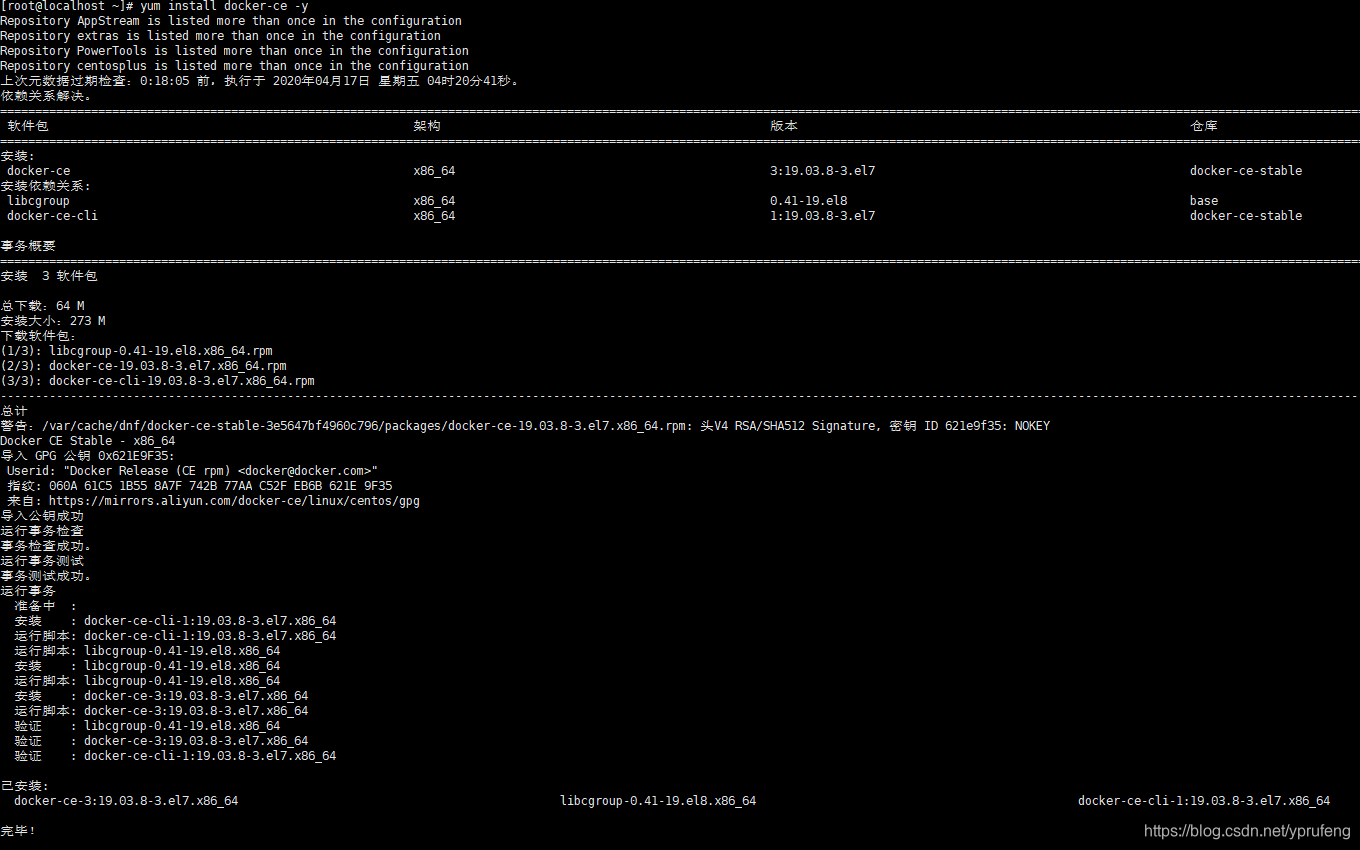The height and width of the screenshot is (850, 1360).
Task: Click 'docker-ce-cli-1:19.03.8-3.el7.x86_64' under 已安装
Action: (x=1204, y=801)
